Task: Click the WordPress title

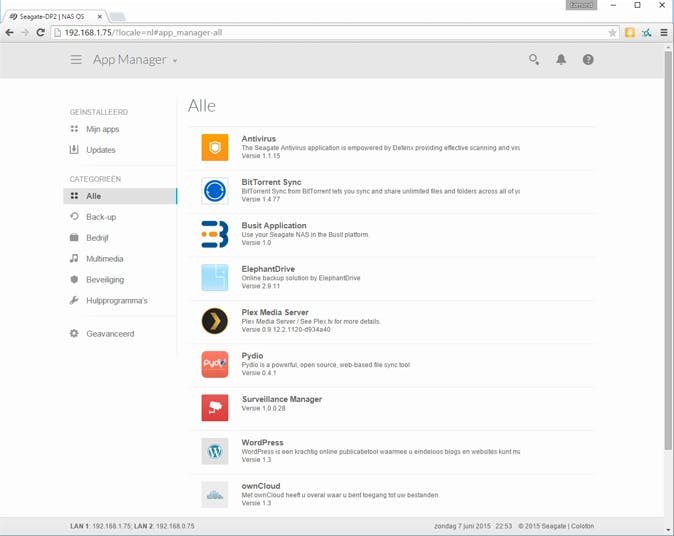Action: pyautogui.click(x=262, y=442)
